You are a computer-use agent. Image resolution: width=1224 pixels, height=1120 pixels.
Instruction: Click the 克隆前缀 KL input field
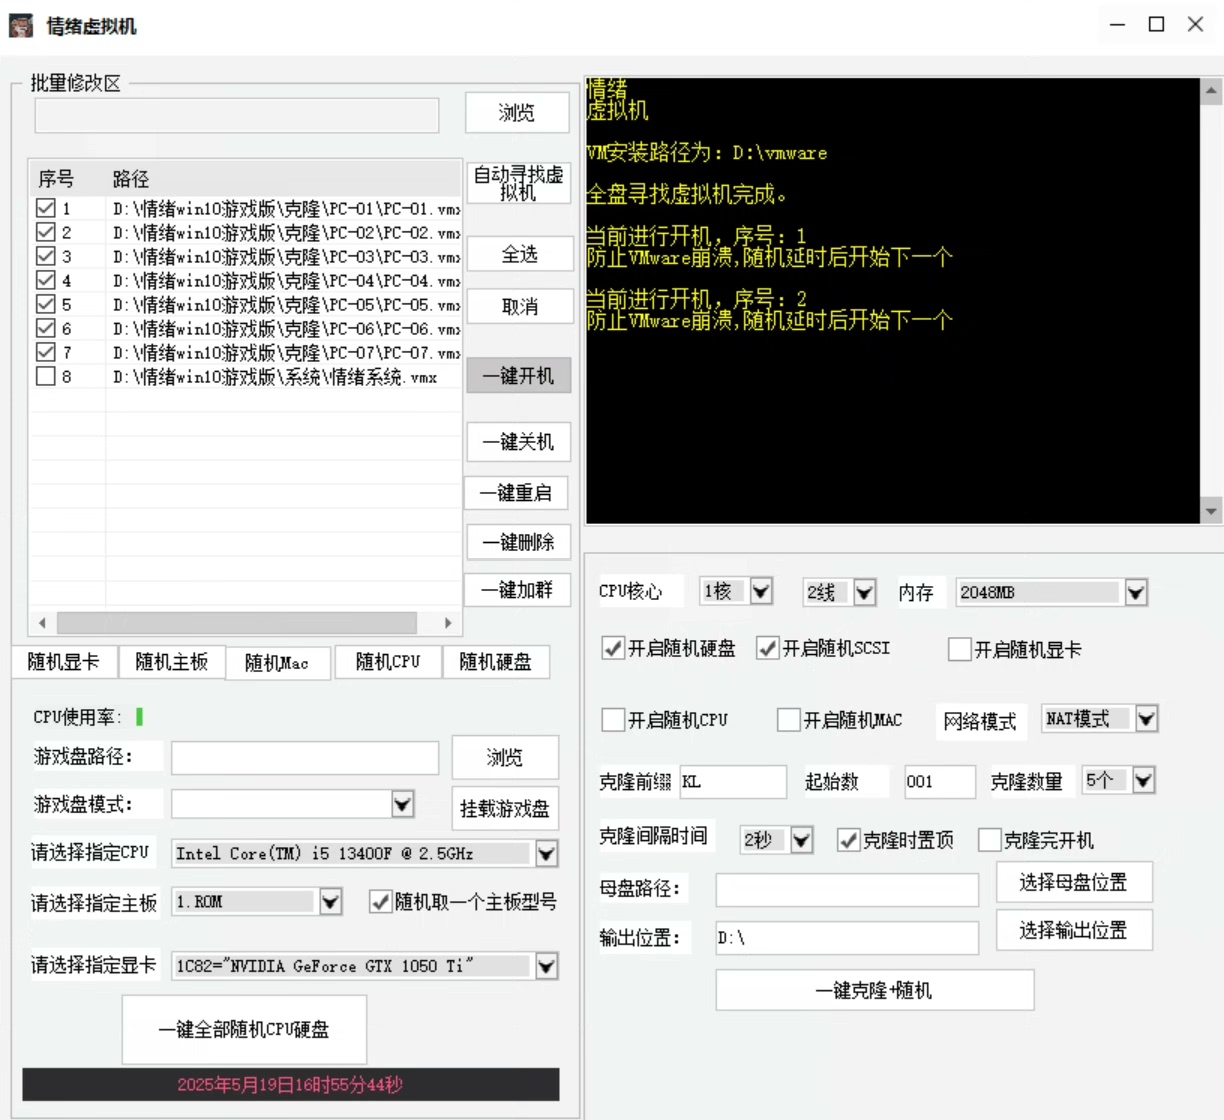pyautogui.click(x=733, y=782)
